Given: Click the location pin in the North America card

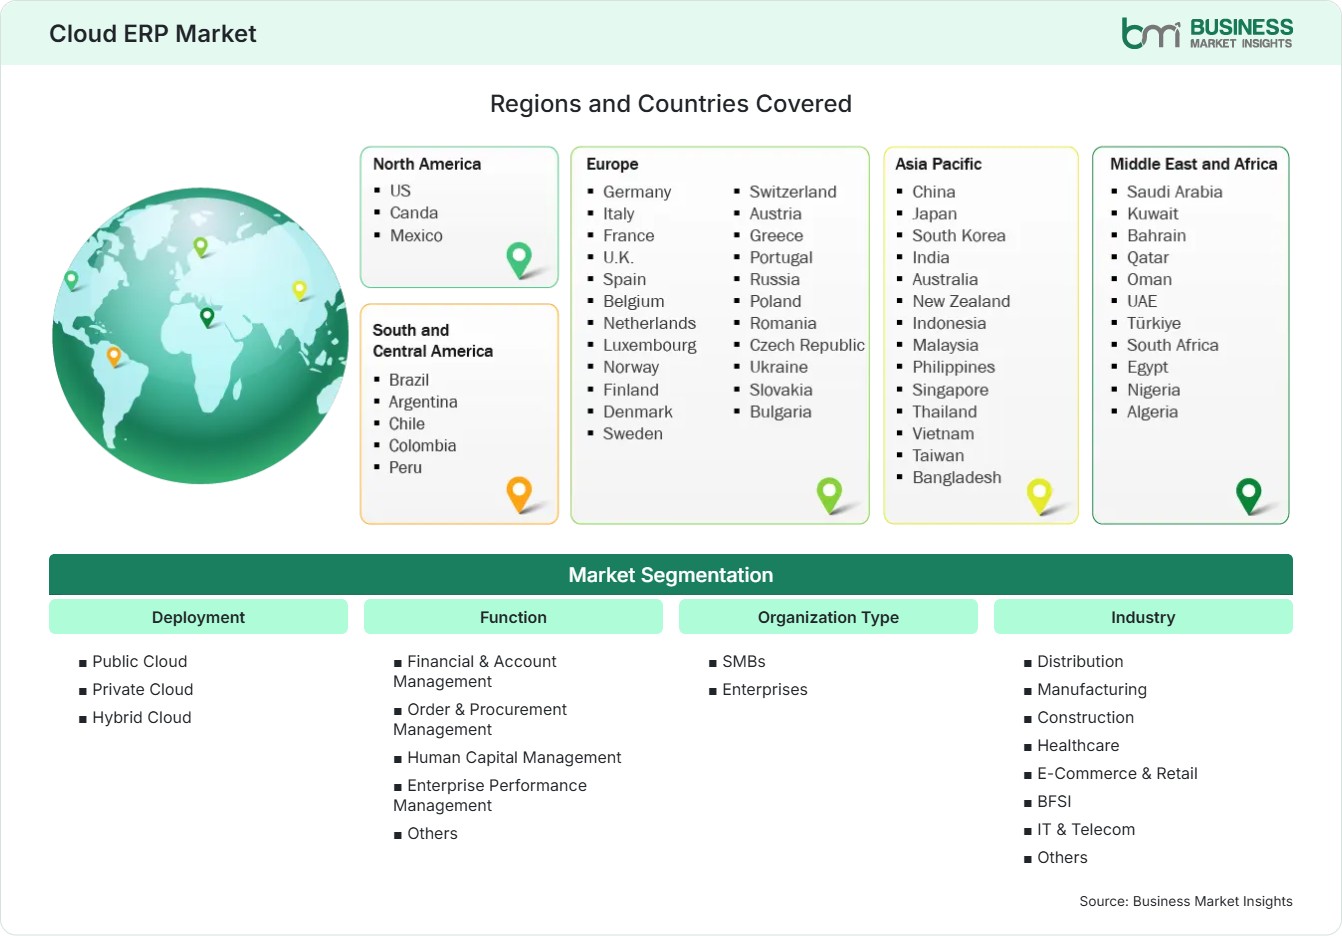Looking at the screenshot, I should [x=519, y=260].
